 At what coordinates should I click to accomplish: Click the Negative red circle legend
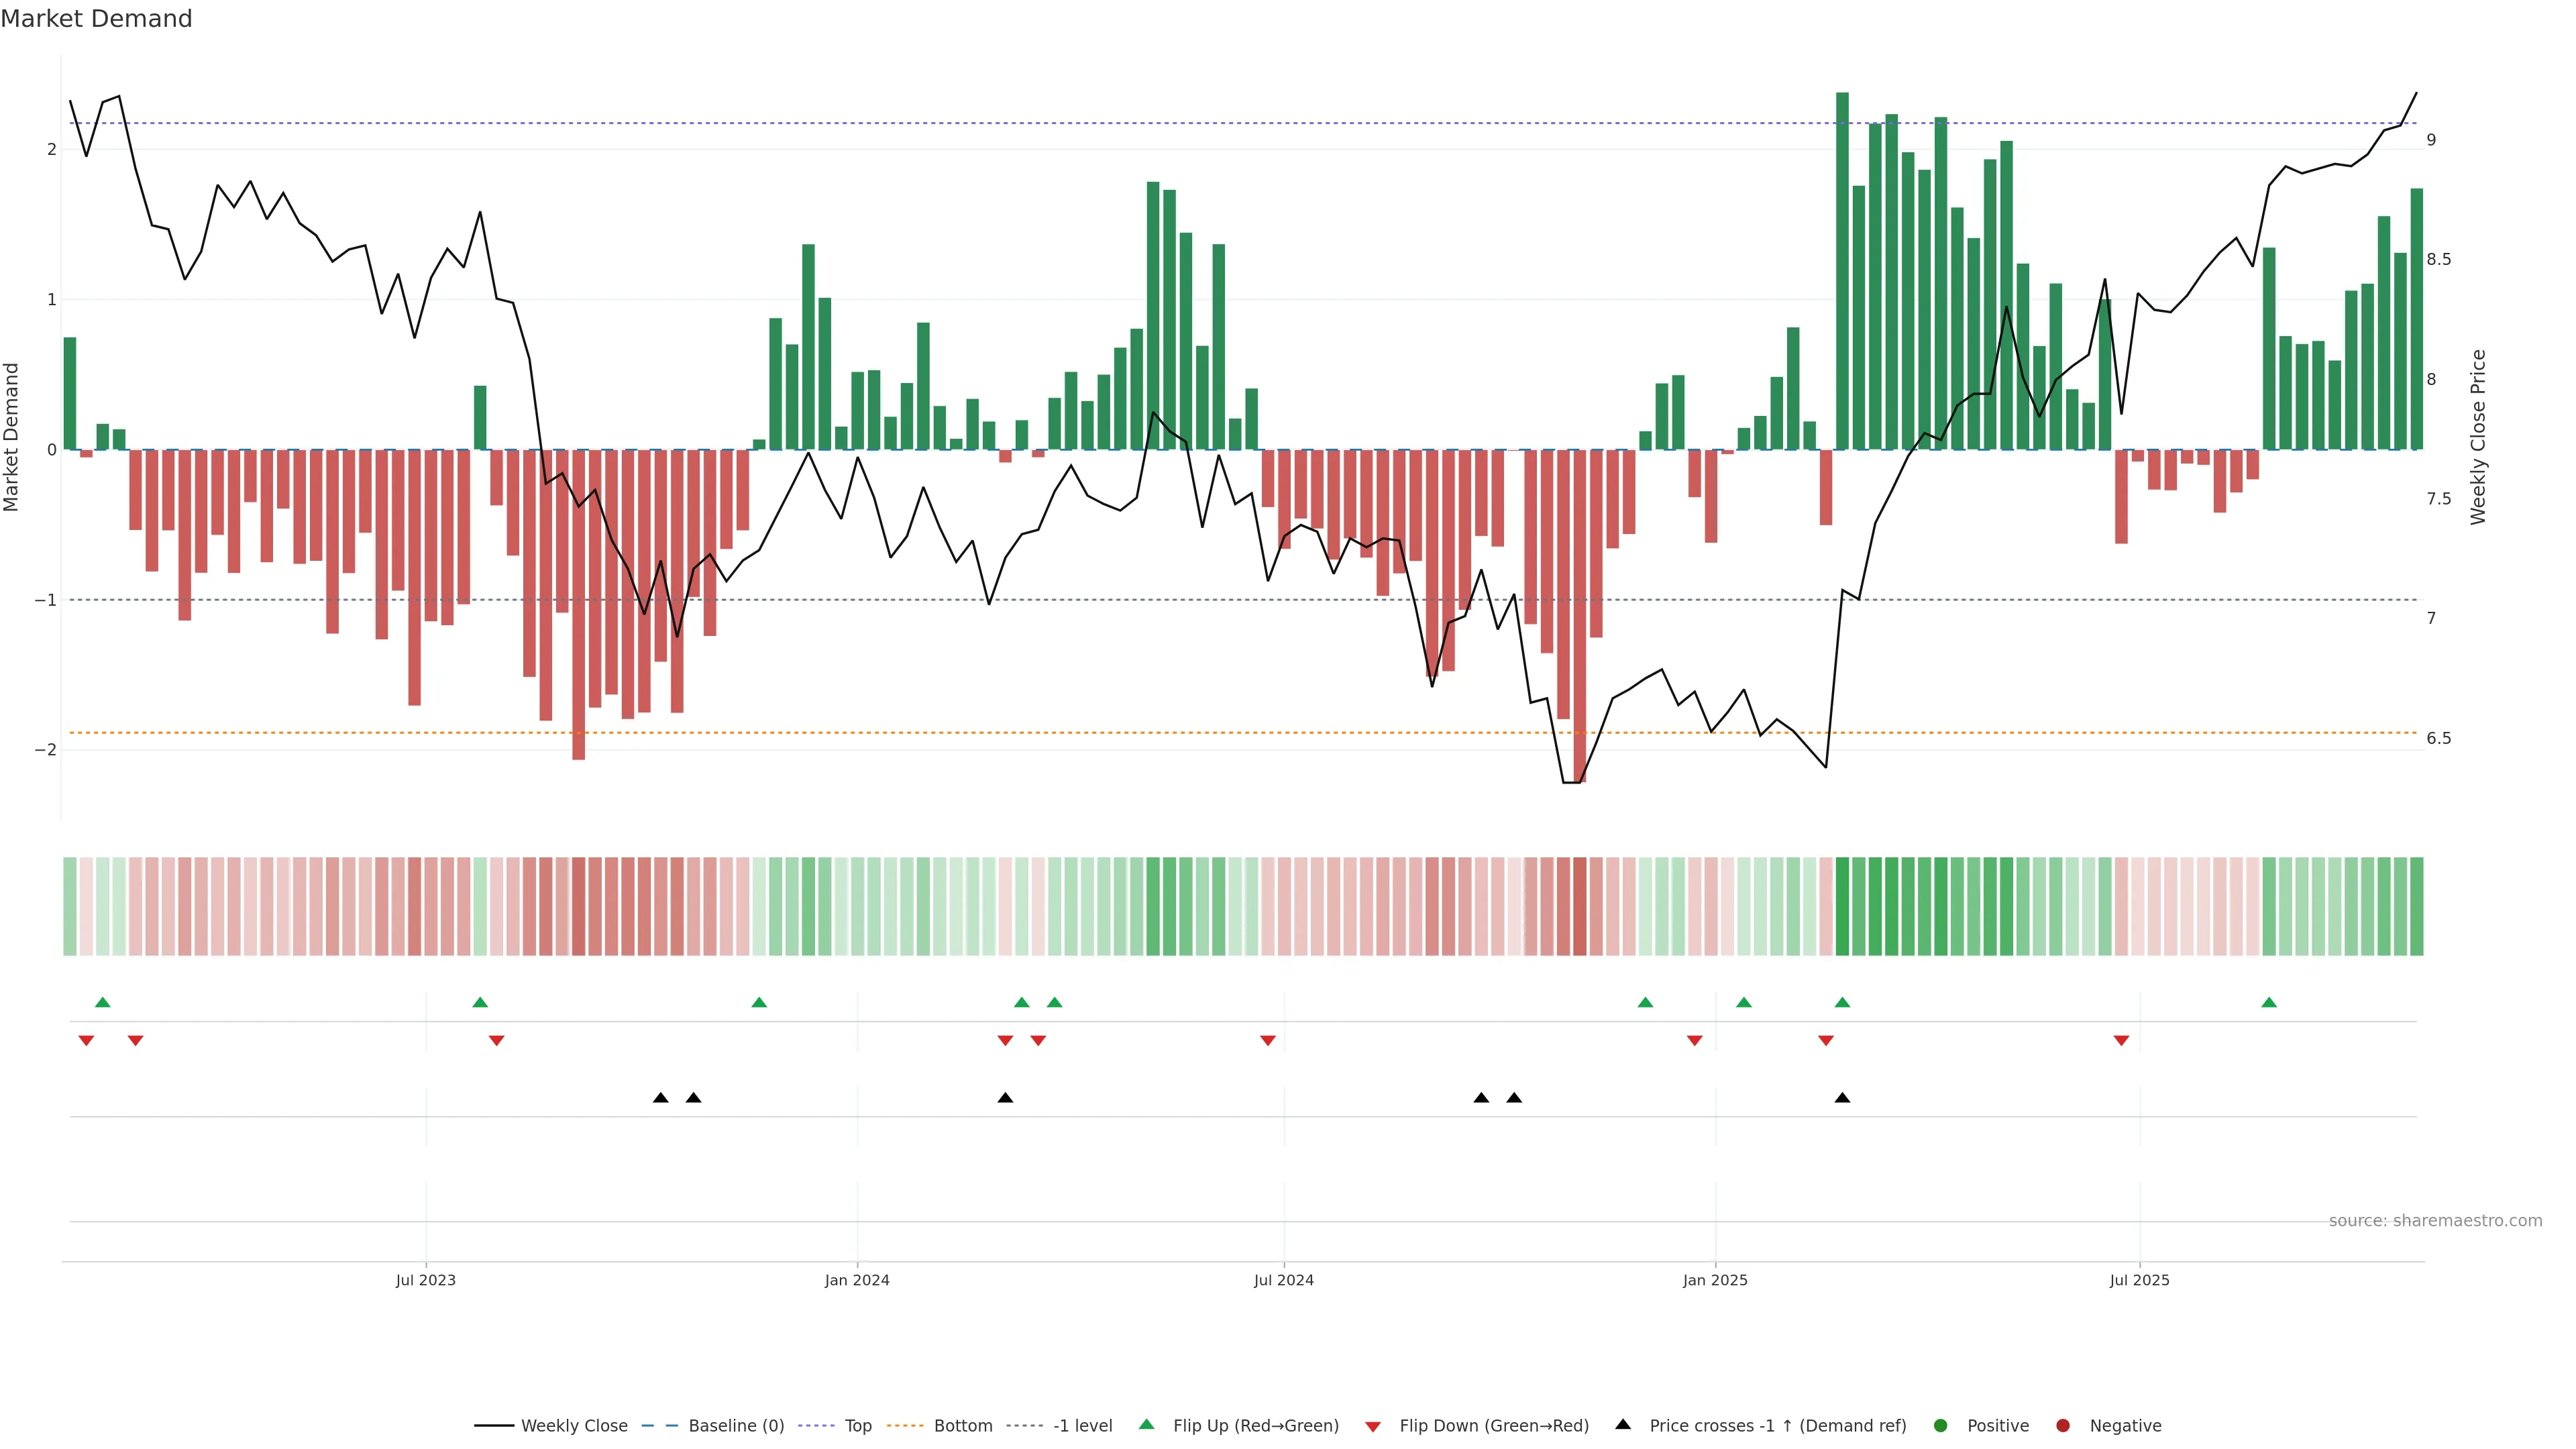[2063, 1426]
